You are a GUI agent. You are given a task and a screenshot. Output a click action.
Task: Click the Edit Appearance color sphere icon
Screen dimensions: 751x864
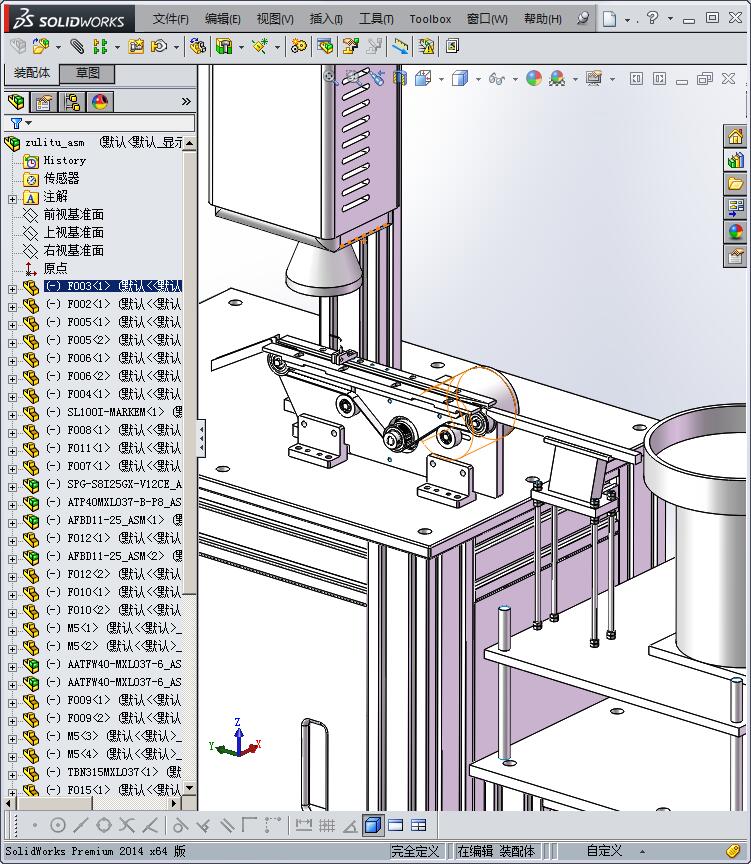533,79
